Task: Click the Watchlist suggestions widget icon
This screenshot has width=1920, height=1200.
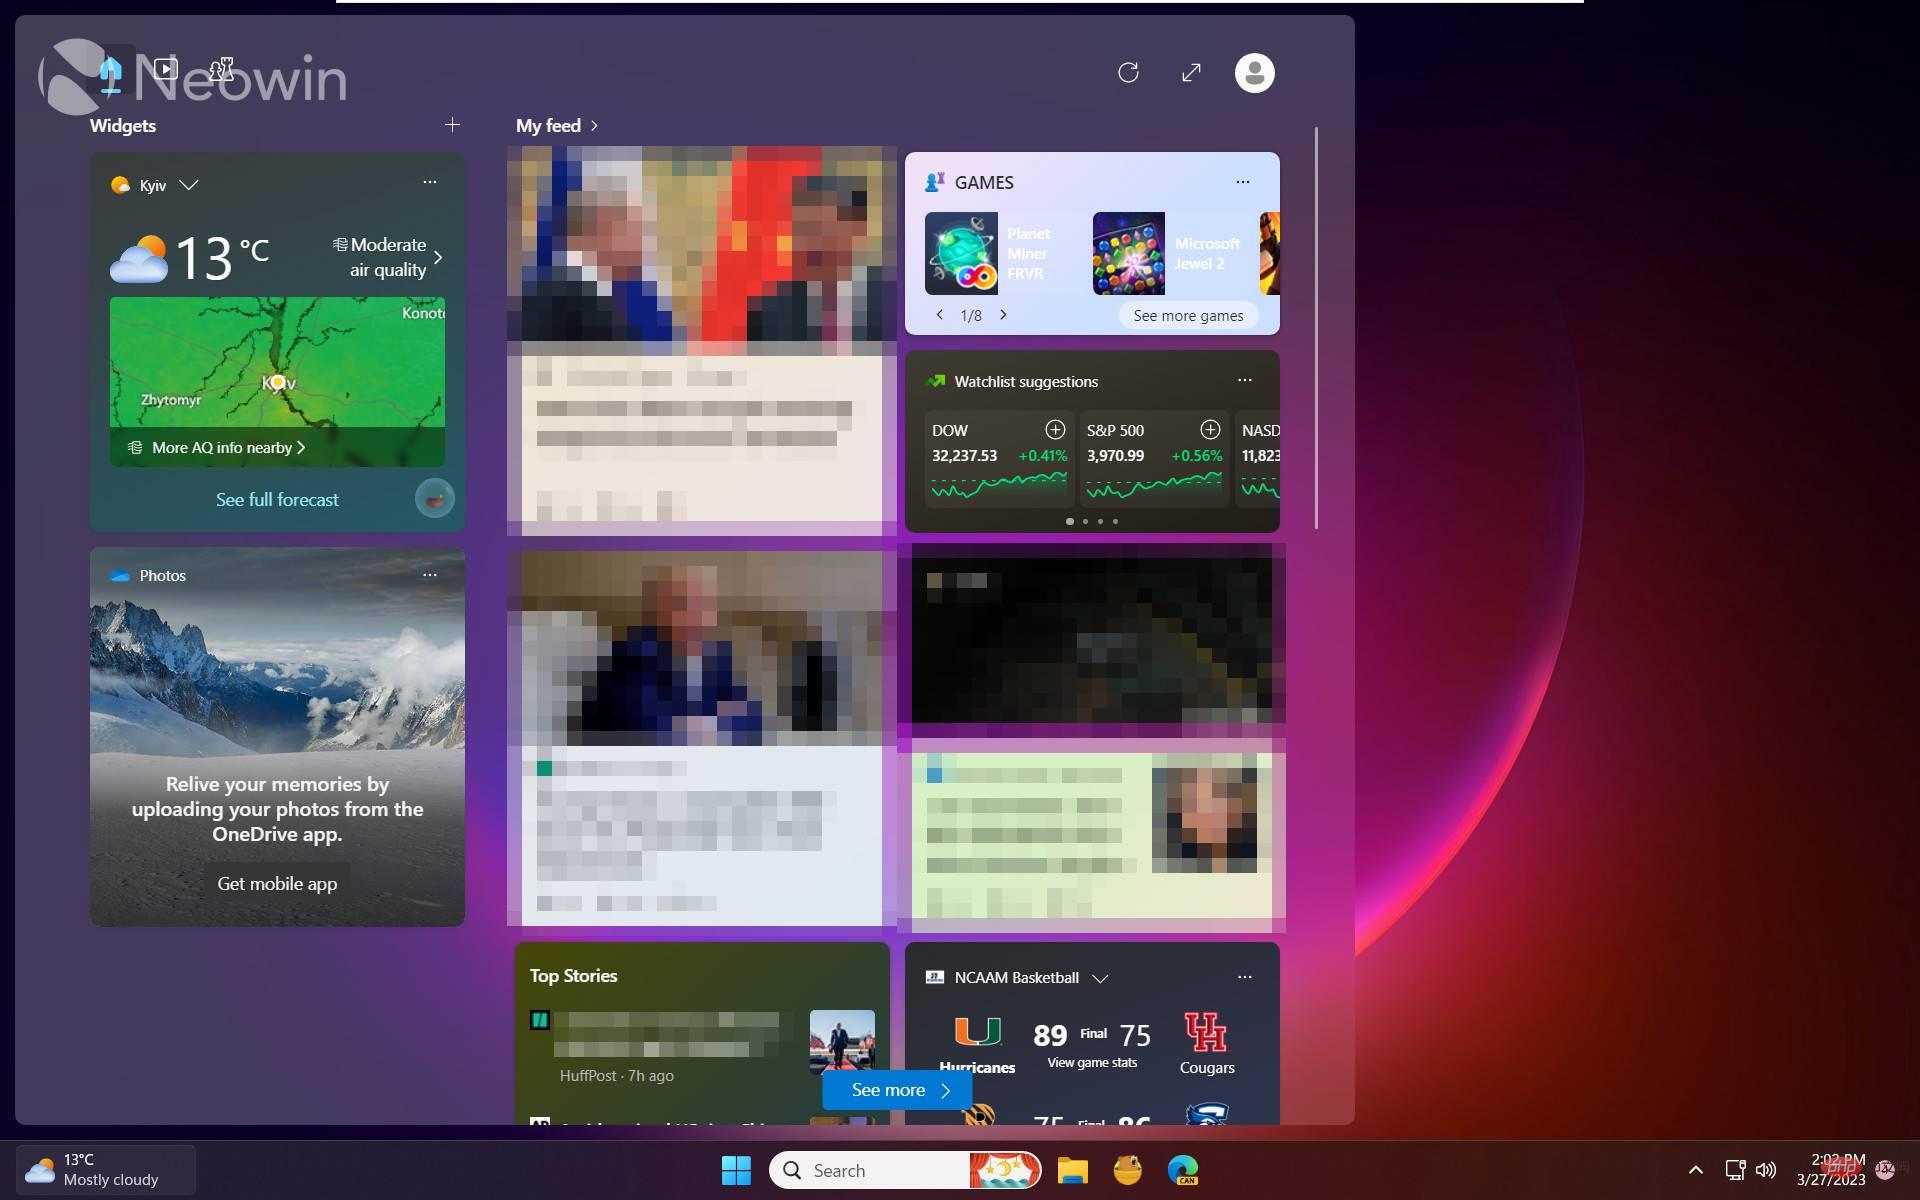Action: click(934, 380)
